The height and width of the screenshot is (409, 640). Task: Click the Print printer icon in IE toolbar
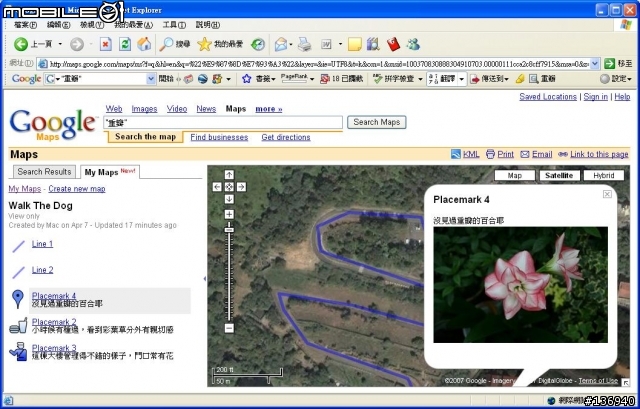point(304,44)
